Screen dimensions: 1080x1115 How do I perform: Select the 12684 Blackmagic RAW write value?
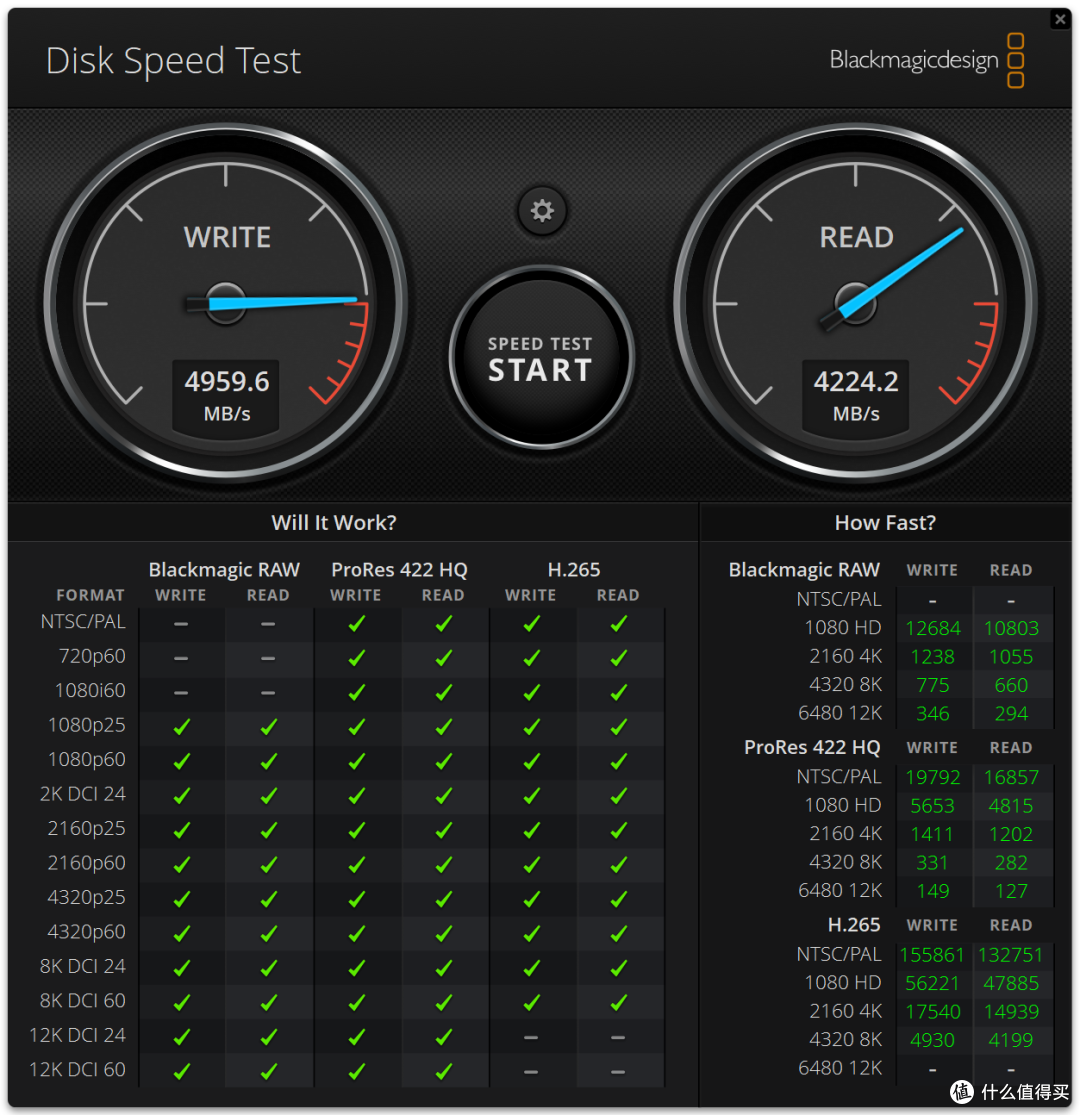(933, 629)
